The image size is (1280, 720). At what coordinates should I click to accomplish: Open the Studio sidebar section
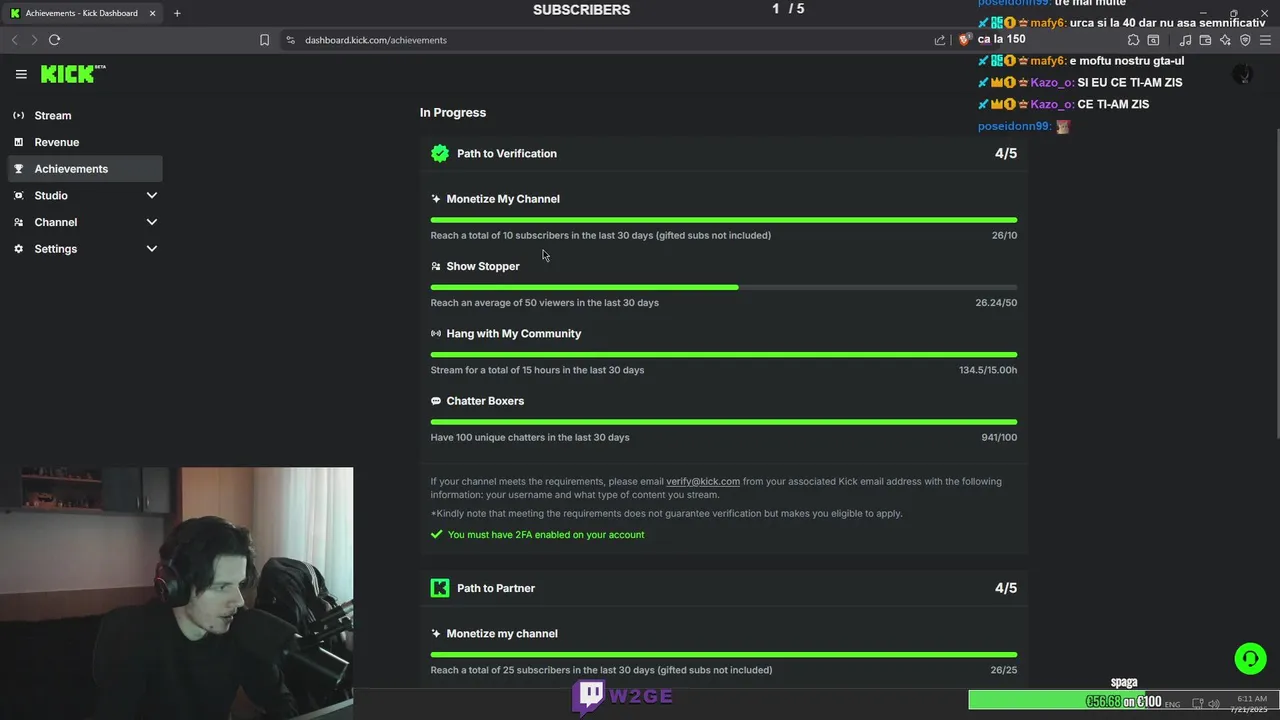tap(86, 196)
